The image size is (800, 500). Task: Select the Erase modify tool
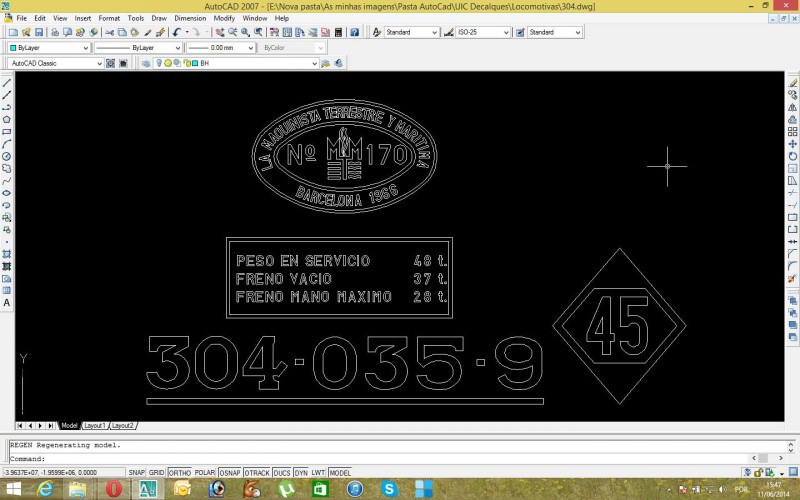point(792,83)
